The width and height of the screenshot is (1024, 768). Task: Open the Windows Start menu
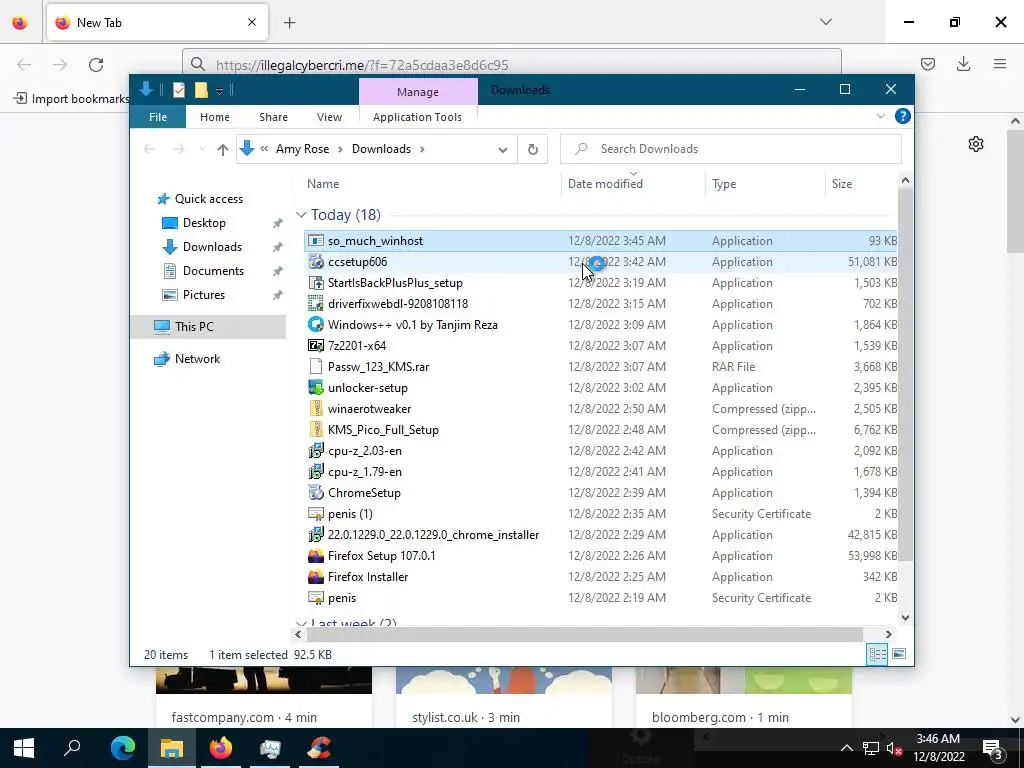click(x=24, y=748)
